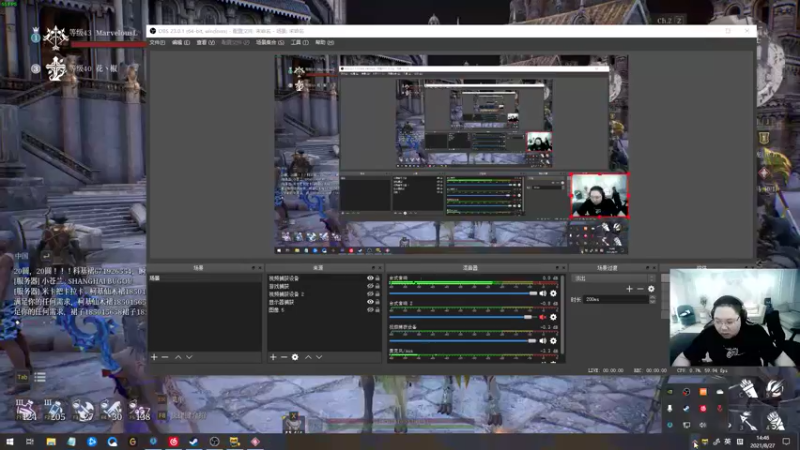Image resolution: width=800 pixels, height=450 pixels.
Task: Select the webcam source in OBS preview
Action: [x=599, y=196]
